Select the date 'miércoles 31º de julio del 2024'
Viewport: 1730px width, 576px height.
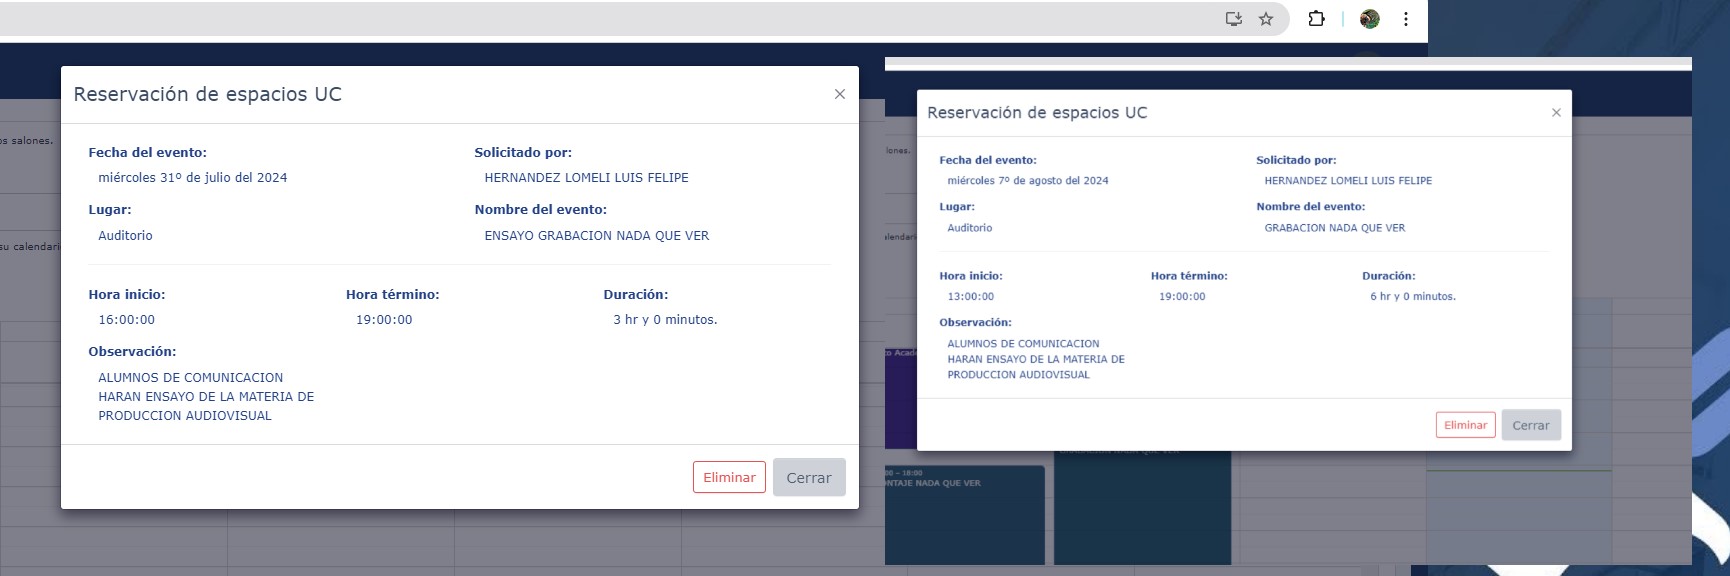193,178
